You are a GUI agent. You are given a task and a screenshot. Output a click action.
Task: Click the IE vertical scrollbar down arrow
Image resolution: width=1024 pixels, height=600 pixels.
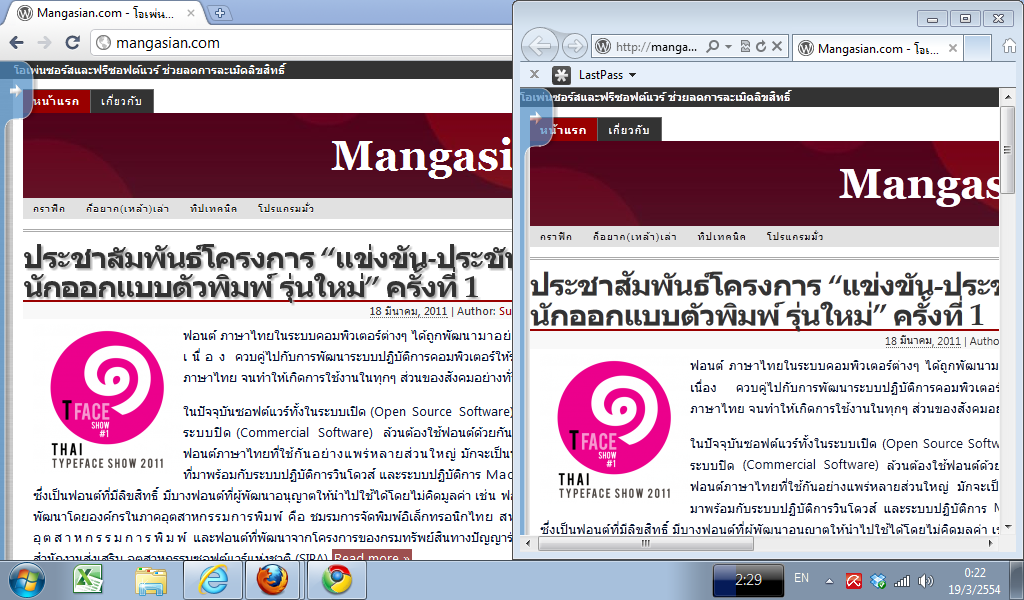tap(1008, 527)
